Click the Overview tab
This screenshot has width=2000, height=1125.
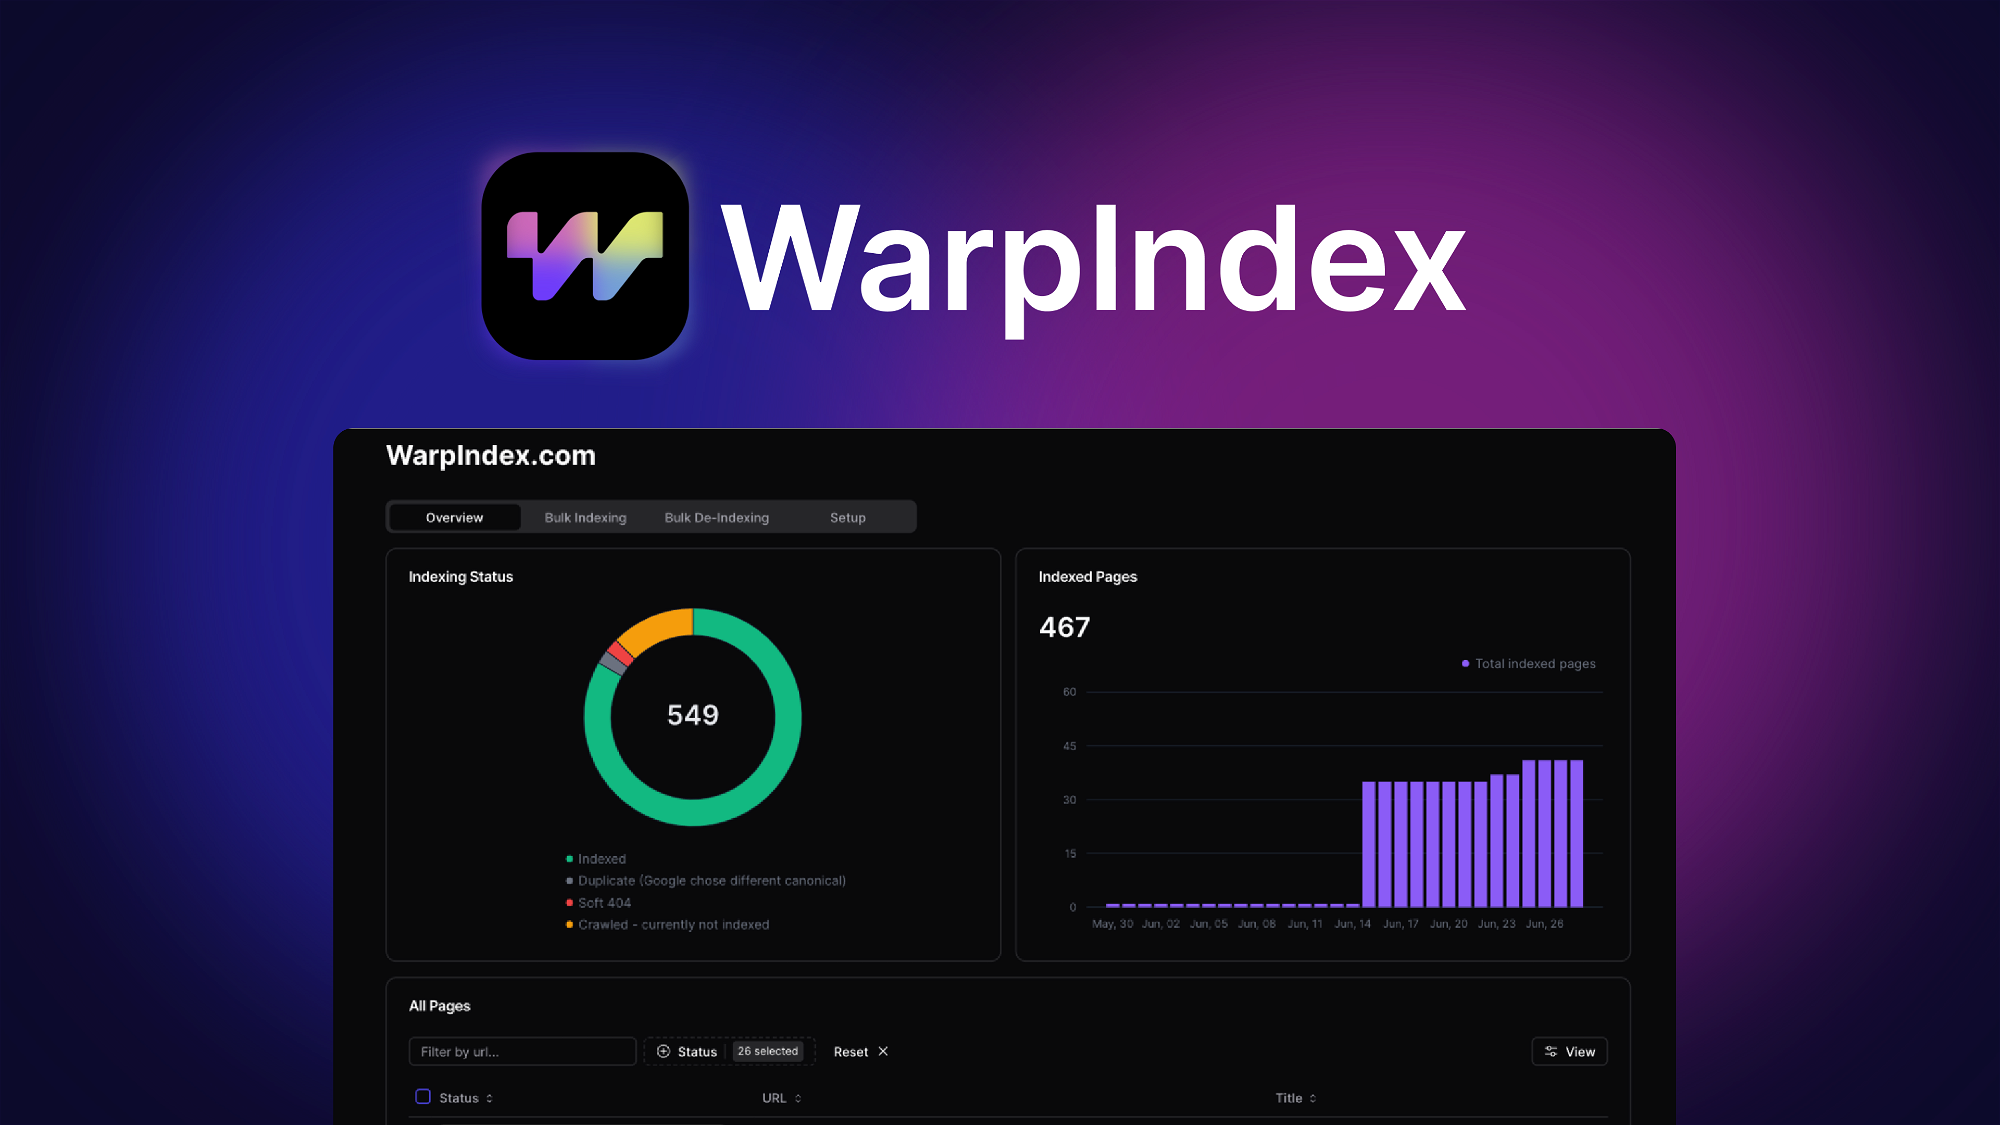click(x=455, y=516)
